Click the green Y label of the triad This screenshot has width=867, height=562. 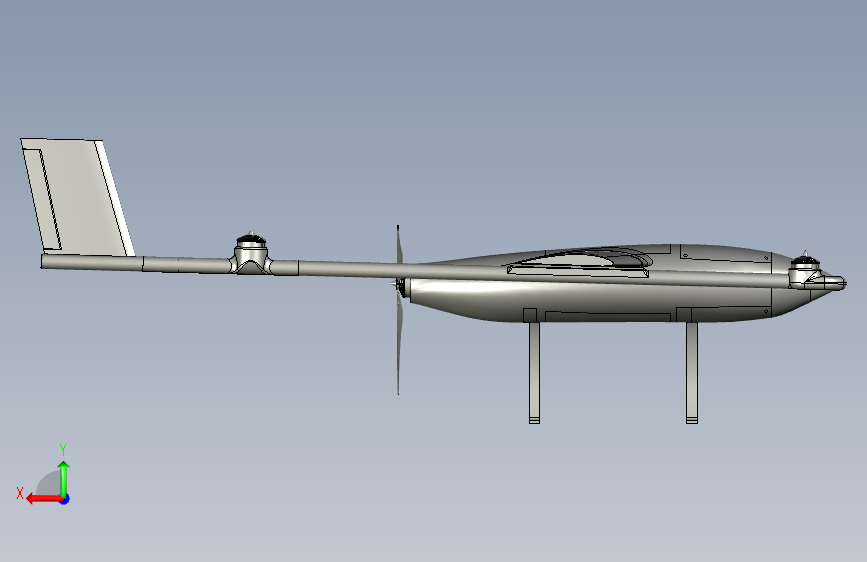coord(63,449)
